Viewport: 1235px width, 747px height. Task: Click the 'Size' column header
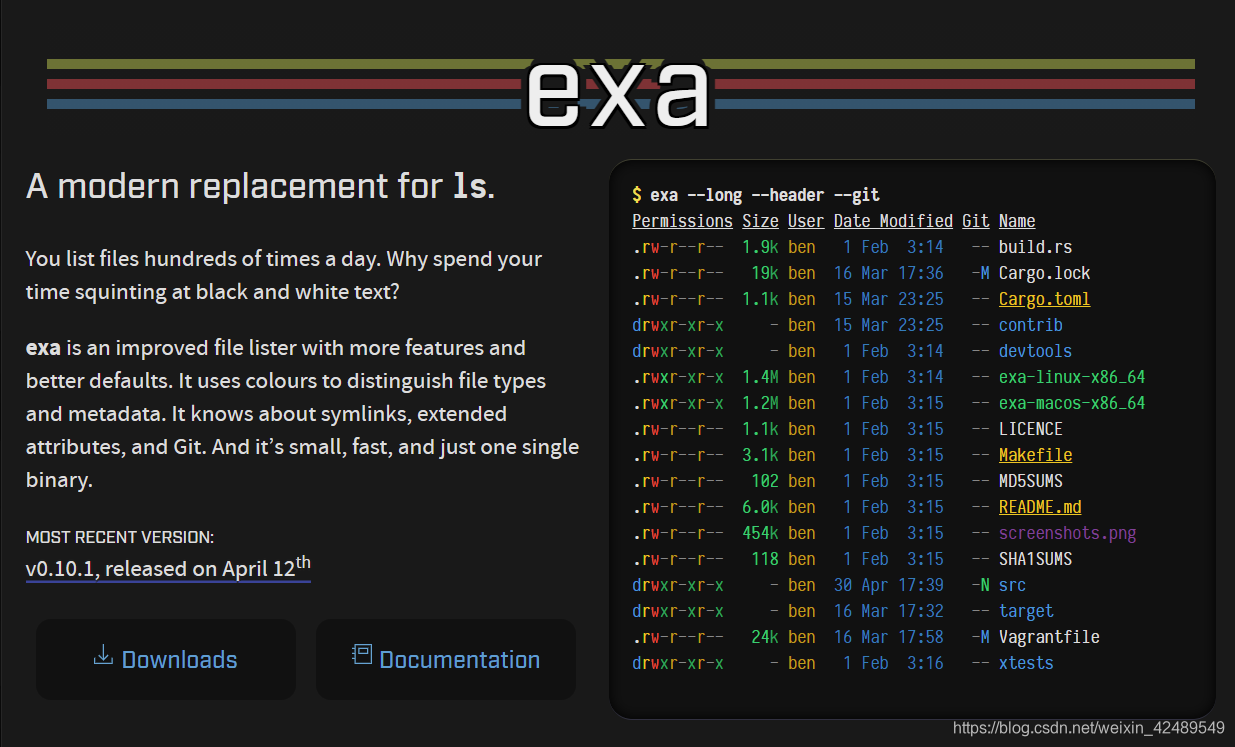click(x=760, y=221)
